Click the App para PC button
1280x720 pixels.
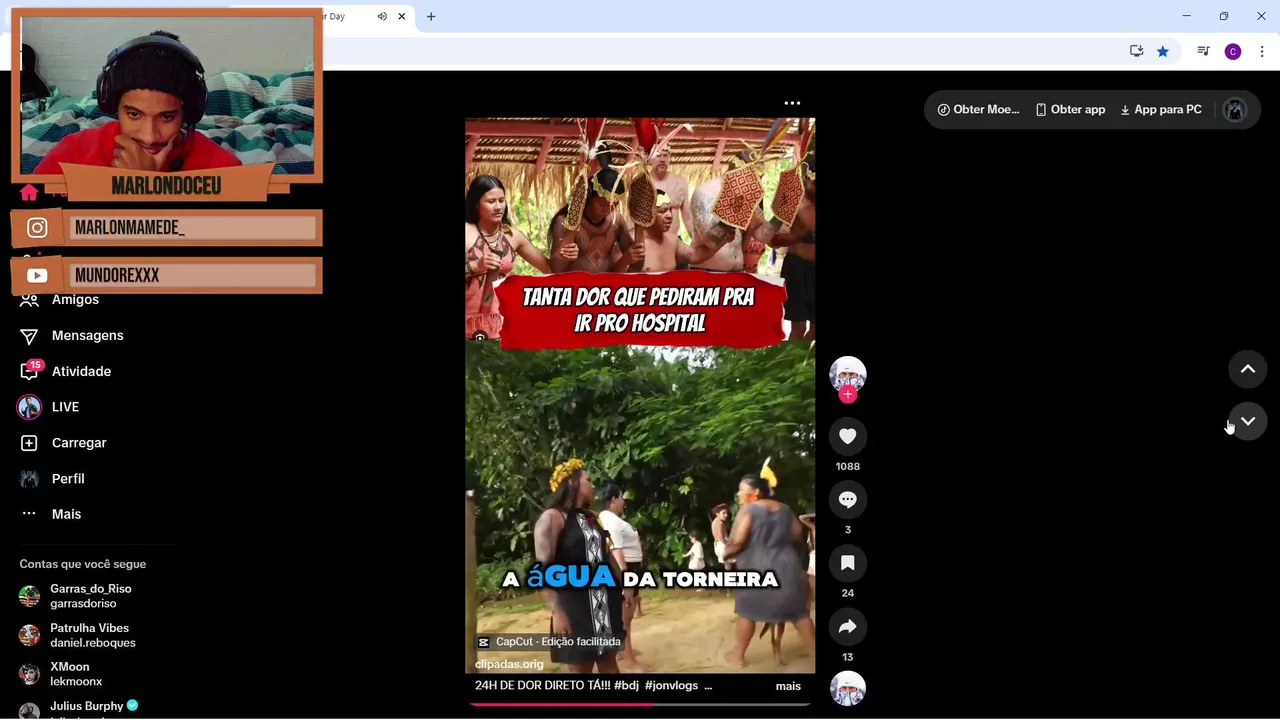(x=1161, y=110)
